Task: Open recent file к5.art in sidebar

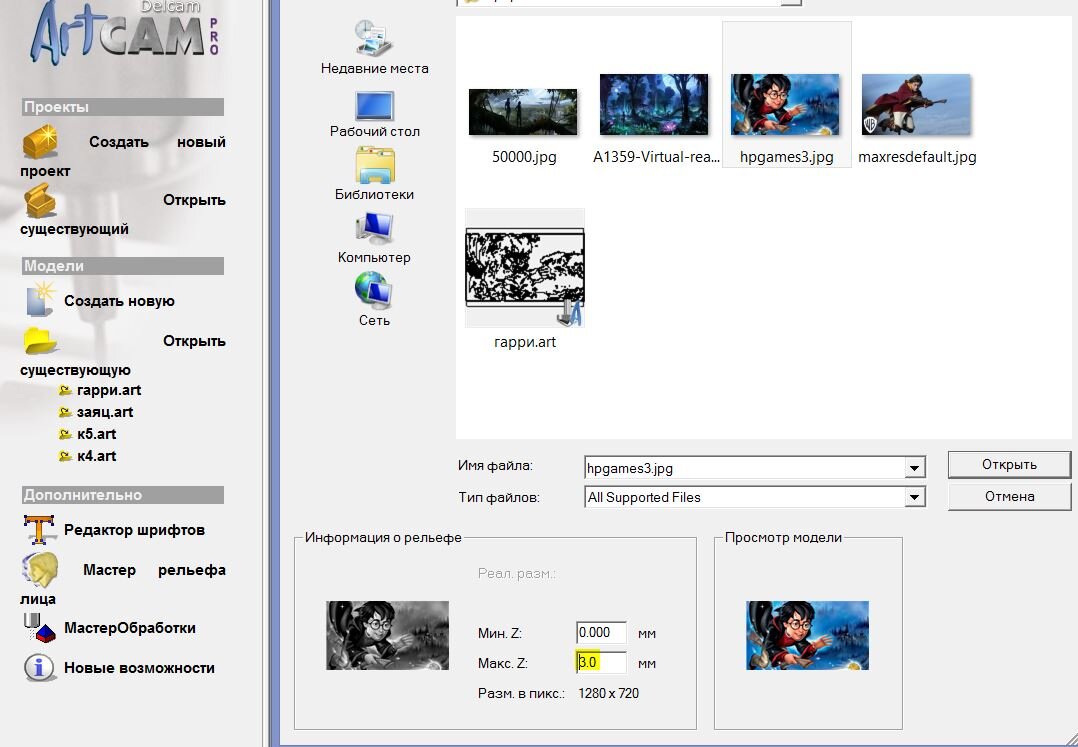Action: pyautogui.click(x=96, y=434)
